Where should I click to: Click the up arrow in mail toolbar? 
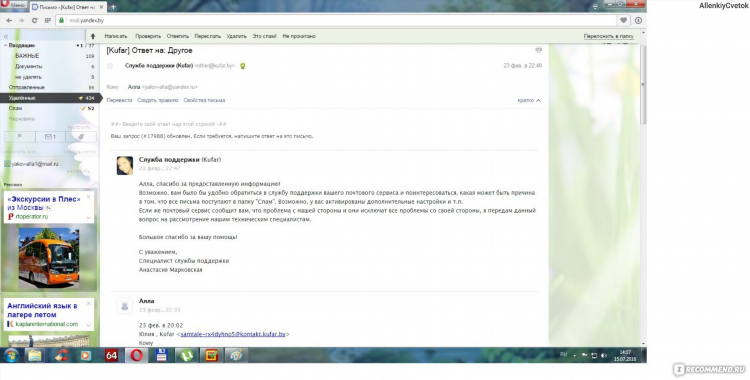[x=93, y=36]
